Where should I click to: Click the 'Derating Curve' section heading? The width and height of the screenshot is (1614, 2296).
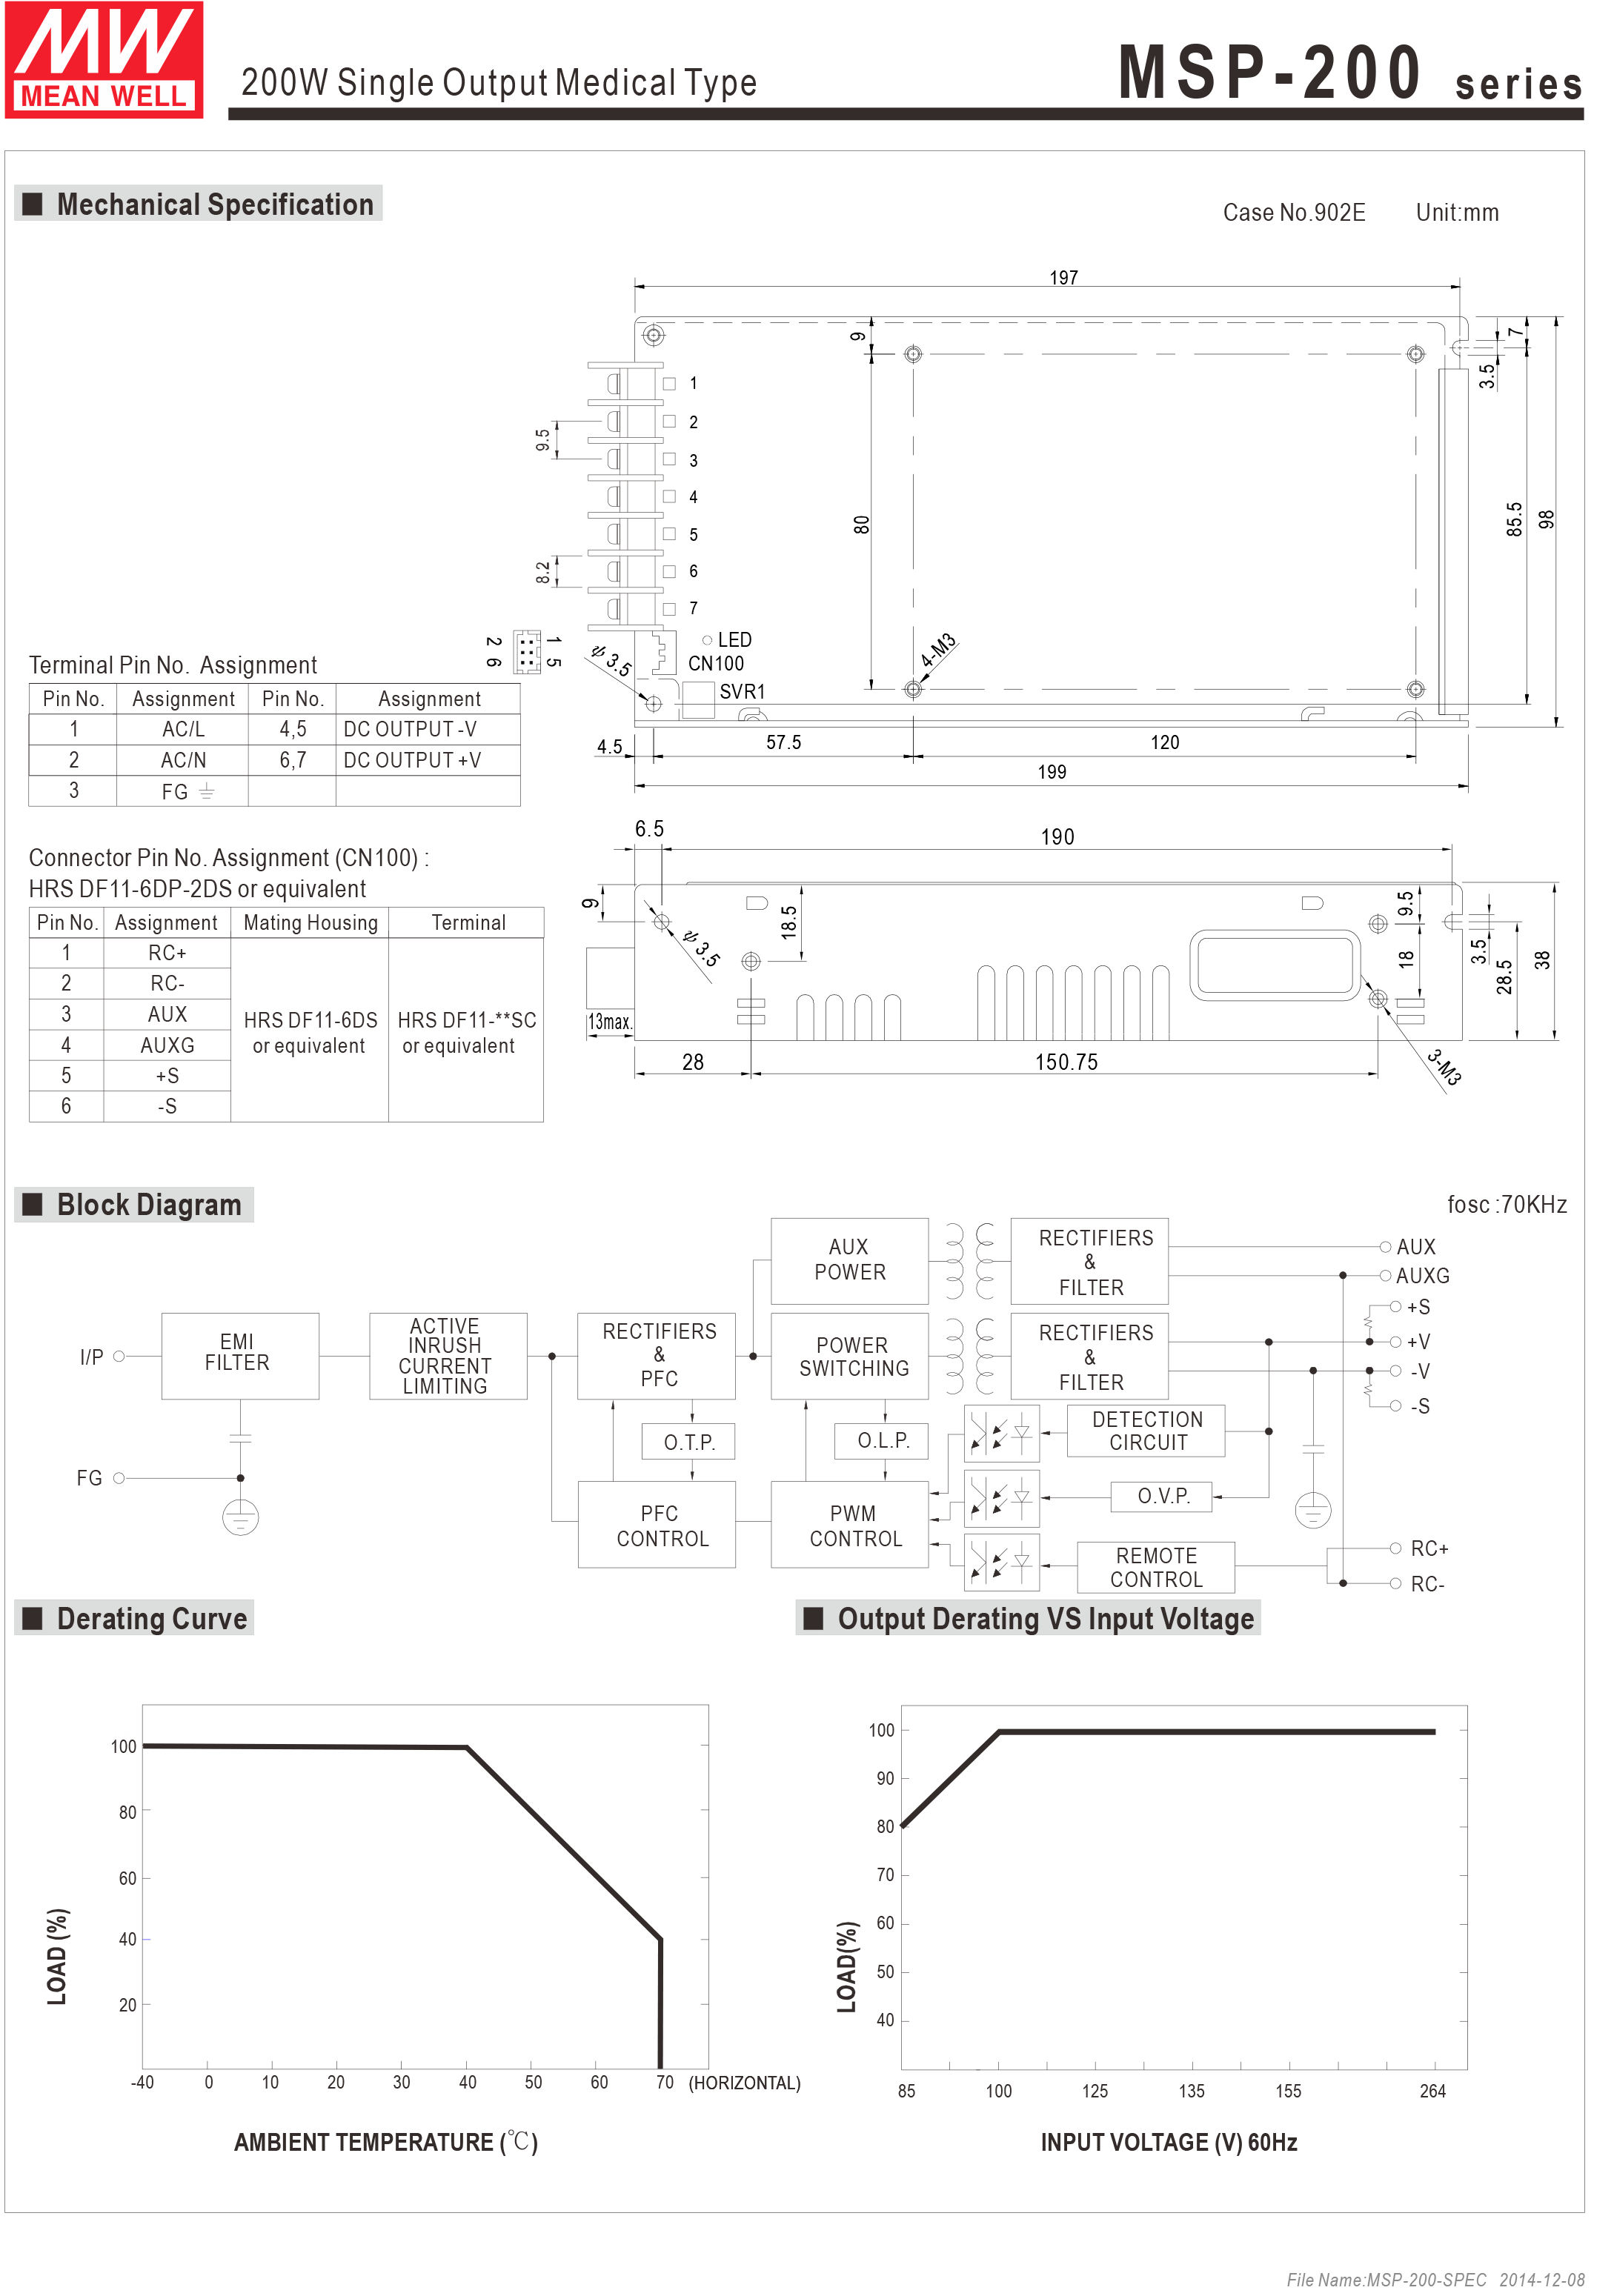(135, 1618)
